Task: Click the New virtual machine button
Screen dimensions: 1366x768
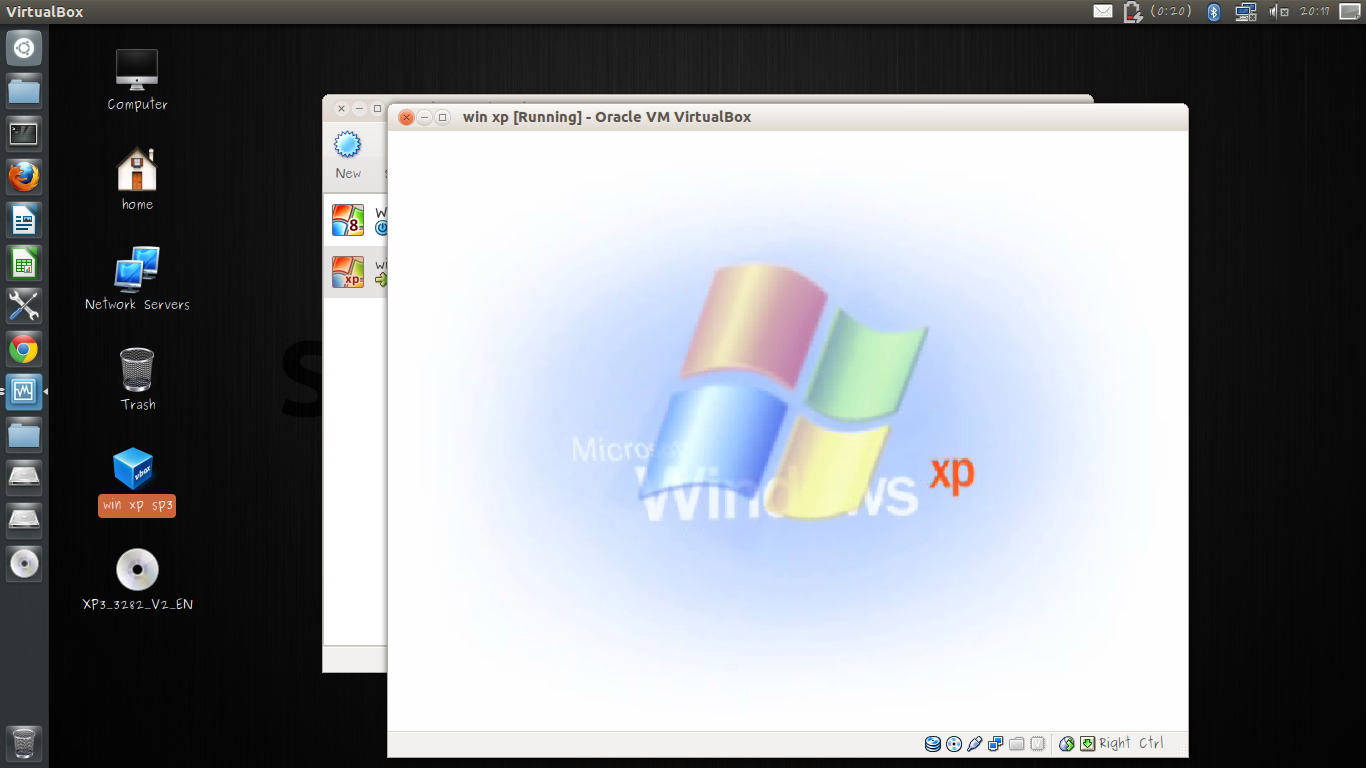Action: [x=349, y=155]
